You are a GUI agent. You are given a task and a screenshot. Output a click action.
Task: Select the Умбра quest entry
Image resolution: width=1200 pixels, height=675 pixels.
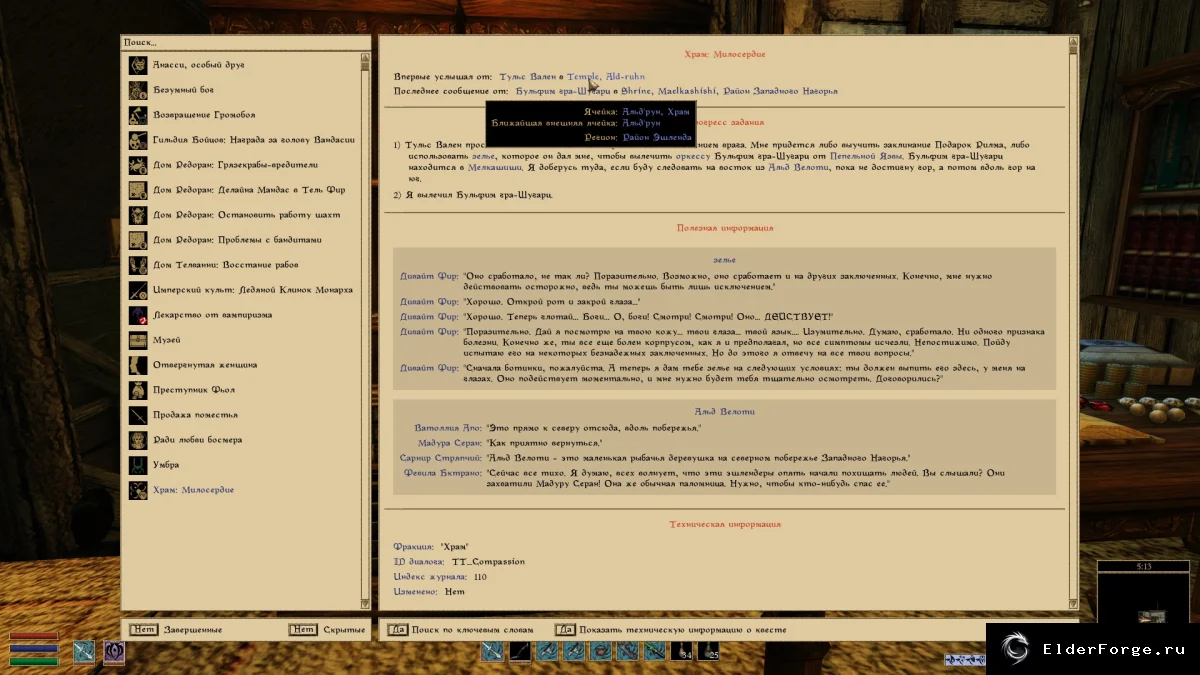166,465
